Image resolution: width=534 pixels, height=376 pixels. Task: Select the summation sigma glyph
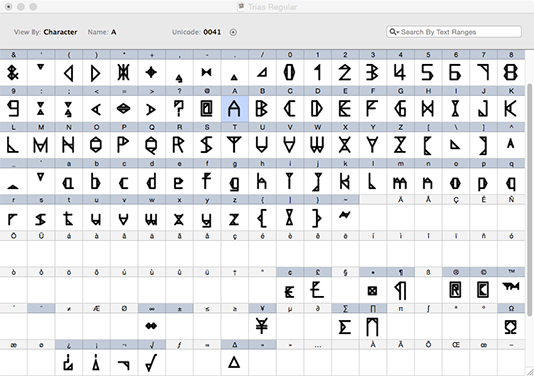pos(345,326)
